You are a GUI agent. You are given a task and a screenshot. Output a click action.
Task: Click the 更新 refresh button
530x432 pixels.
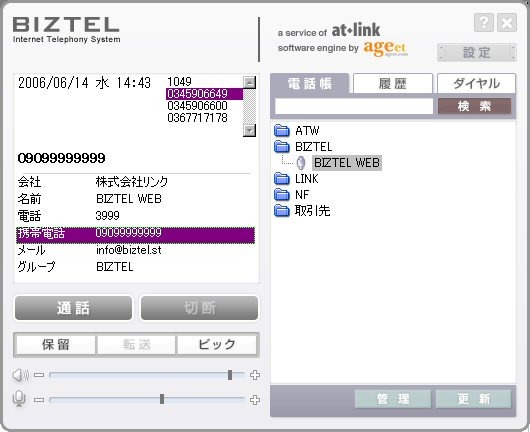474,399
